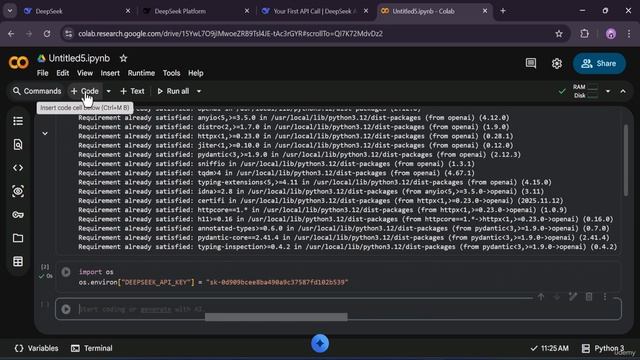The height and width of the screenshot is (360, 640).
Task: Open the Commands search palette
Action: pos(37,91)
